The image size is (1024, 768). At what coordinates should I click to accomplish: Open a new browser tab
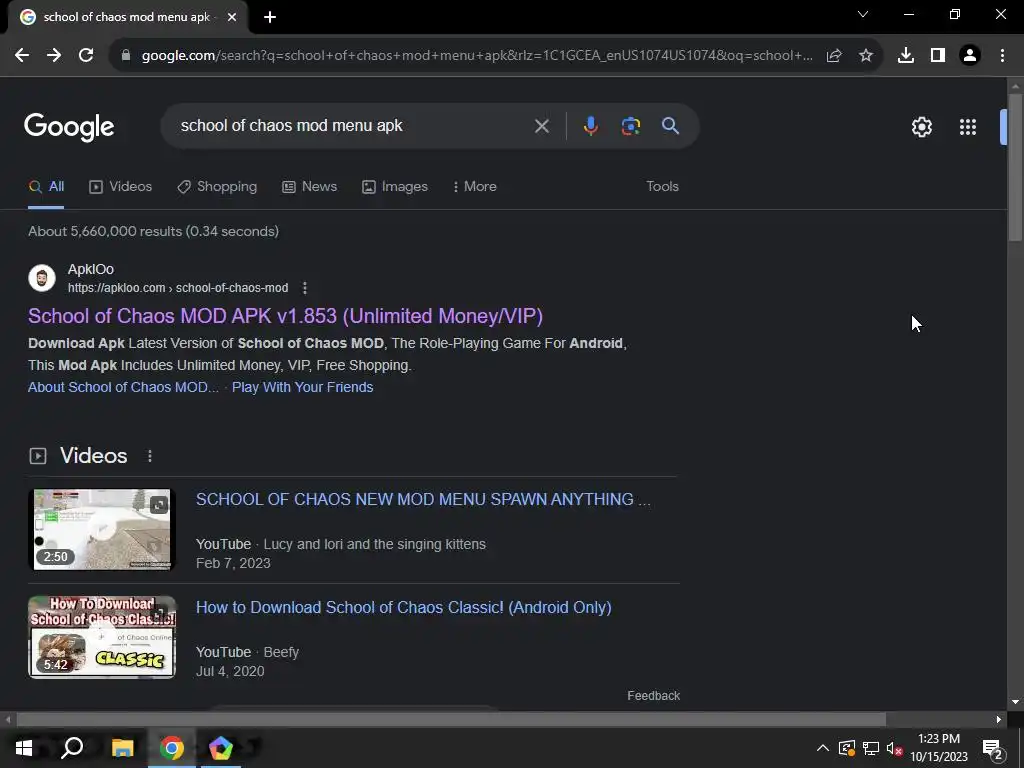[270, 17]
